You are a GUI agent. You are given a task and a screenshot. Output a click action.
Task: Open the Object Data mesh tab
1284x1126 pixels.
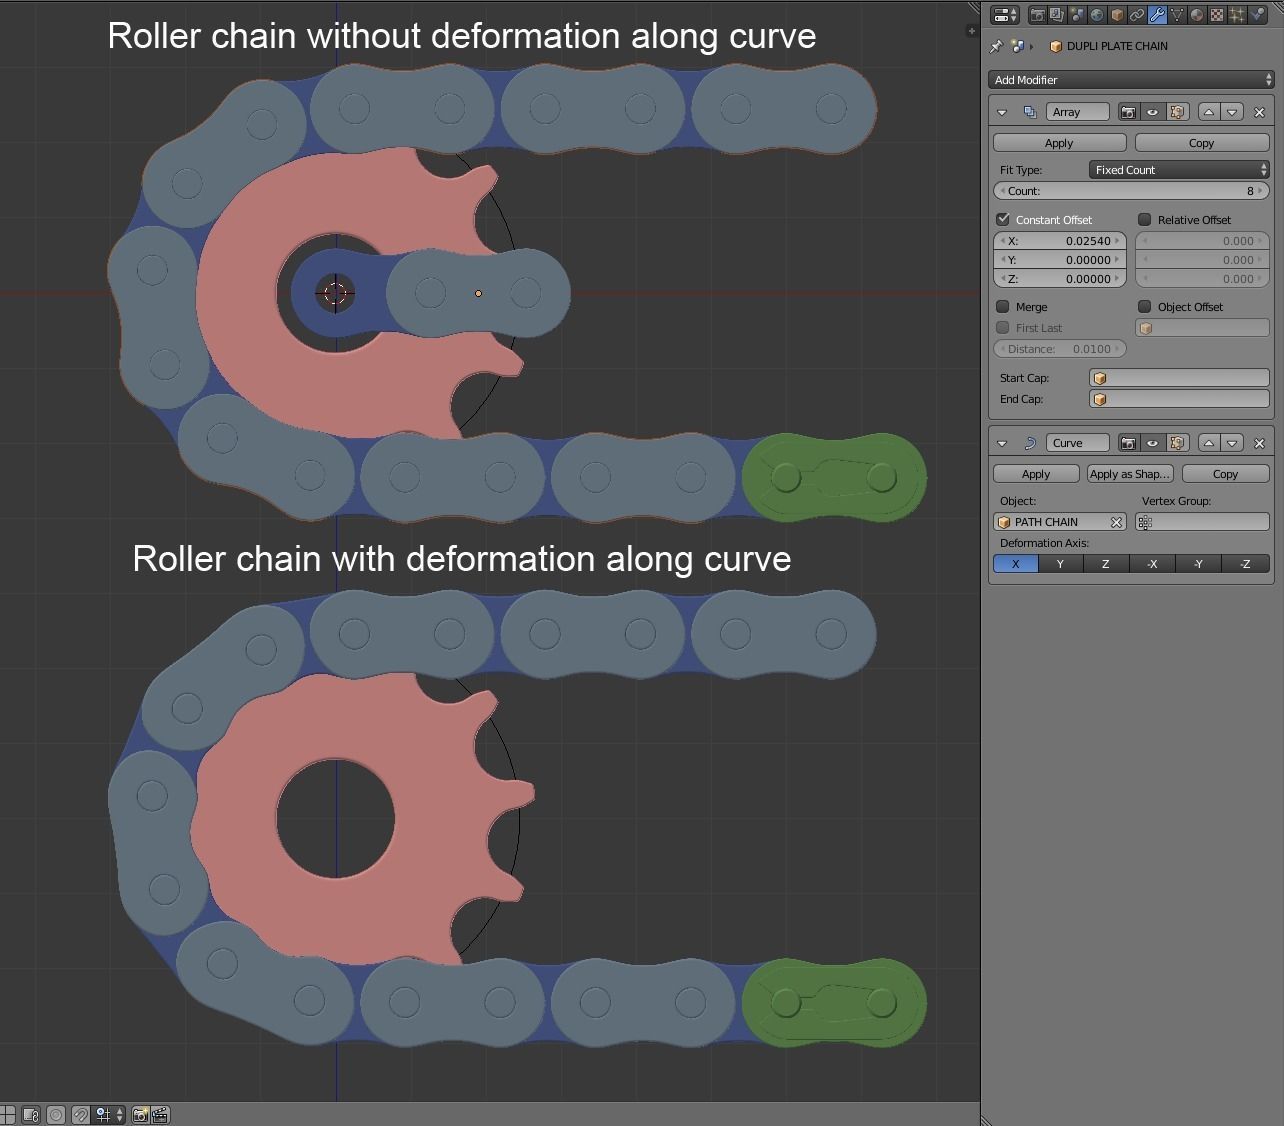1177,15
